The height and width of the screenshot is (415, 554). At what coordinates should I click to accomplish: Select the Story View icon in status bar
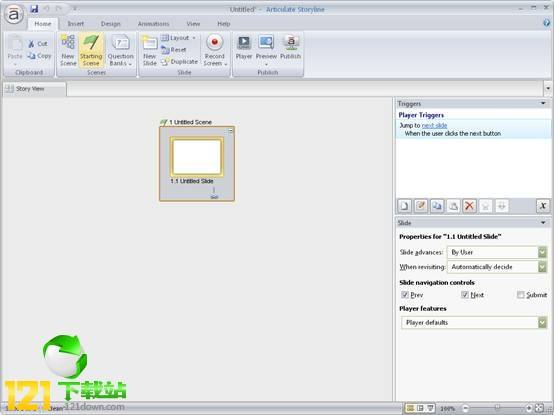pos(410,408)
